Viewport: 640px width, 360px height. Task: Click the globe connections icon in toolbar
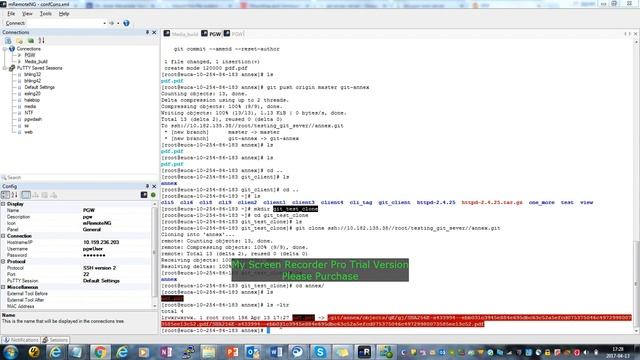tap(126, 23)
